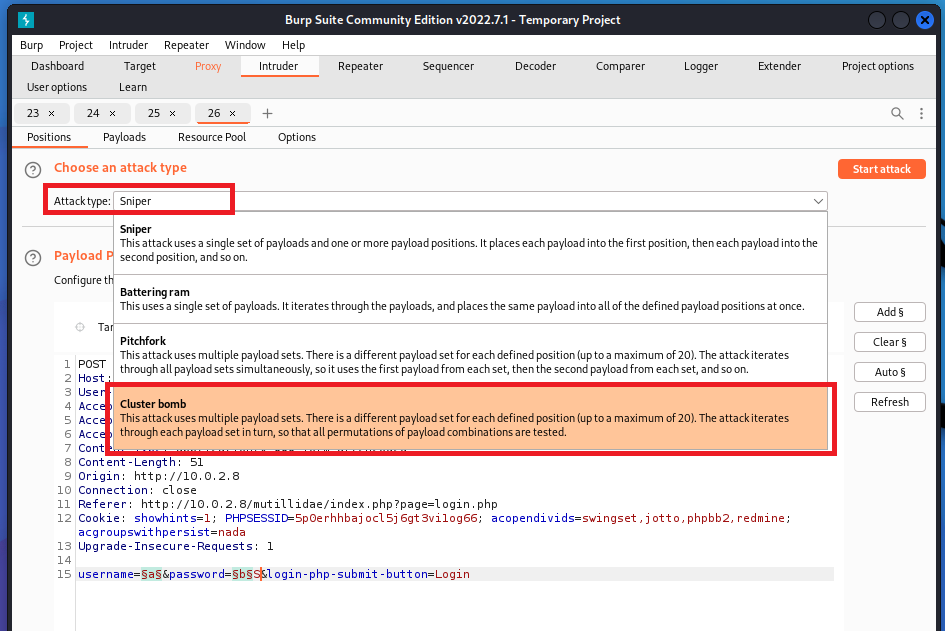945x631 pixels.
Task: Switch to the Logger tab
Action: (x=701, y=66)
